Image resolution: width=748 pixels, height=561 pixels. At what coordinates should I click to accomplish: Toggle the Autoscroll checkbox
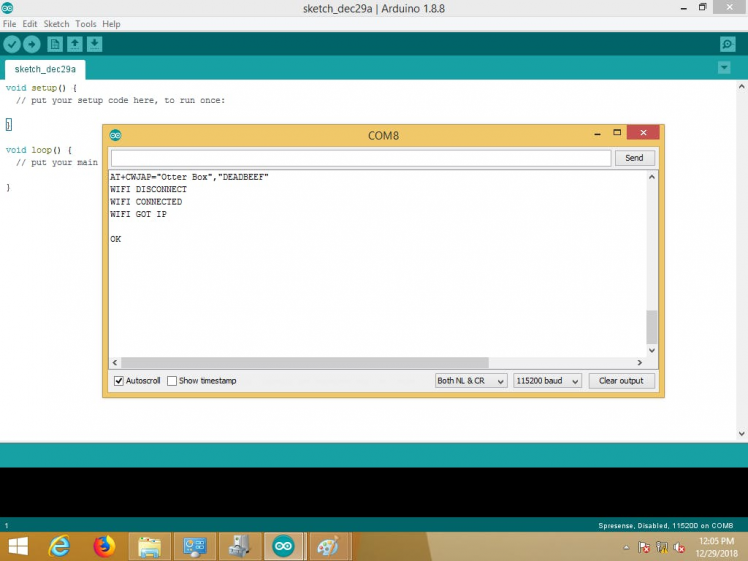tap(119, 381)
